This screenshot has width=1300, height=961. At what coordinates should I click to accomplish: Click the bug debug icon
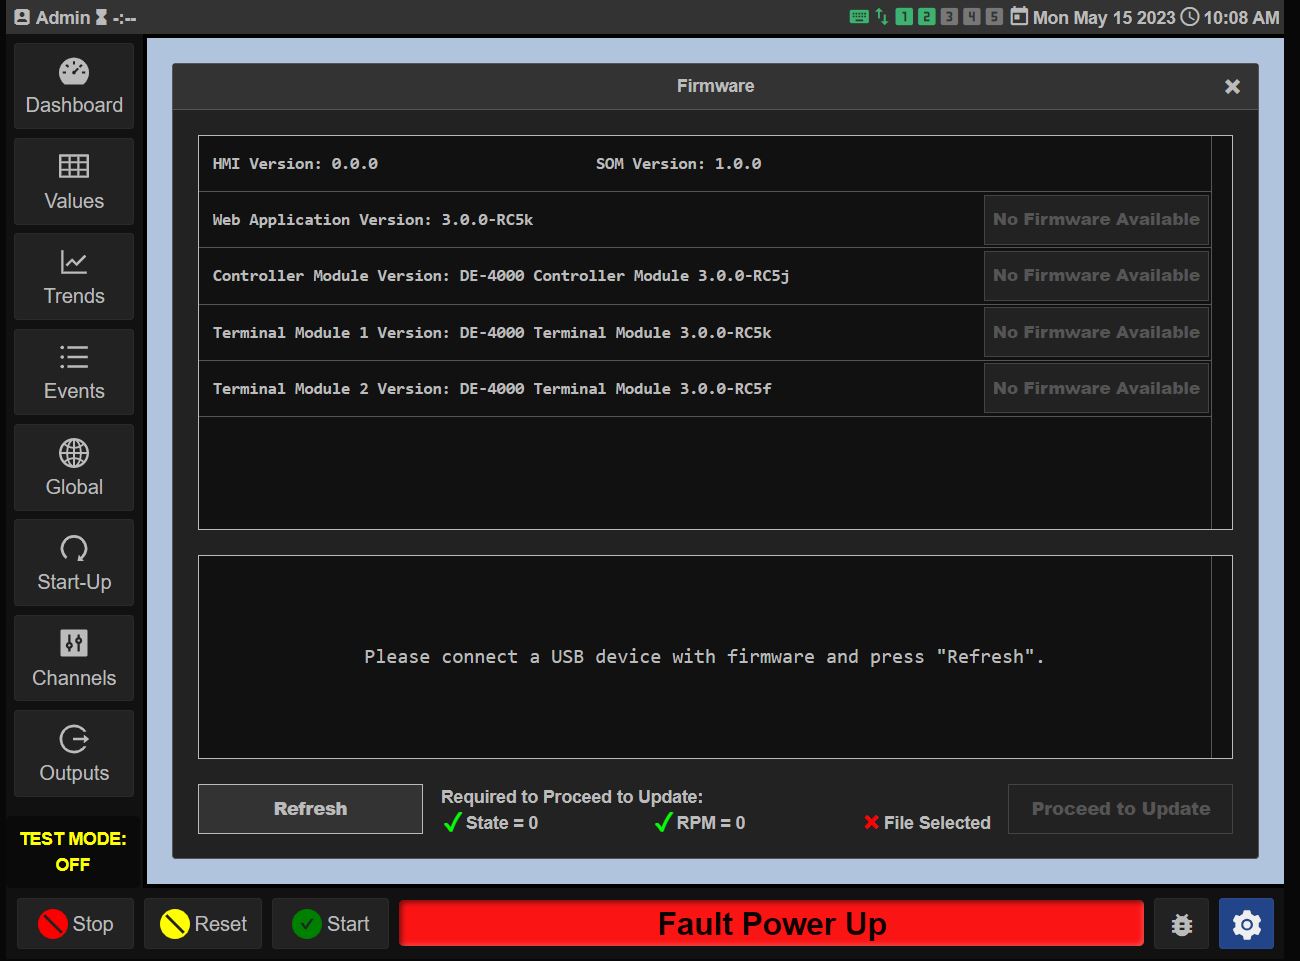(1181, 924)
